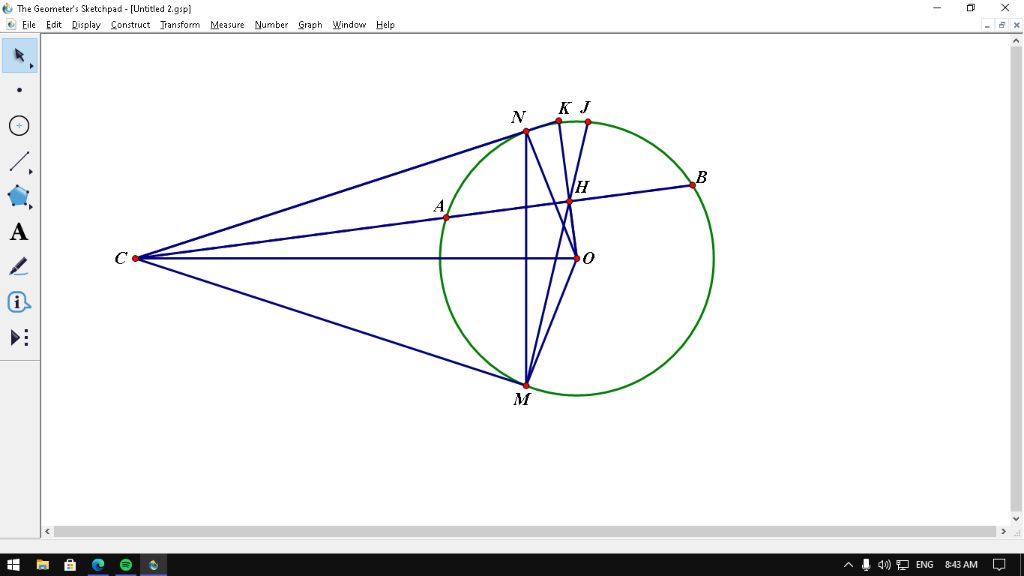The height and width of the screenshot is (576, 1024).
Task: Expand the Straightedge tool variants flyout
Action: coord(31,172)
